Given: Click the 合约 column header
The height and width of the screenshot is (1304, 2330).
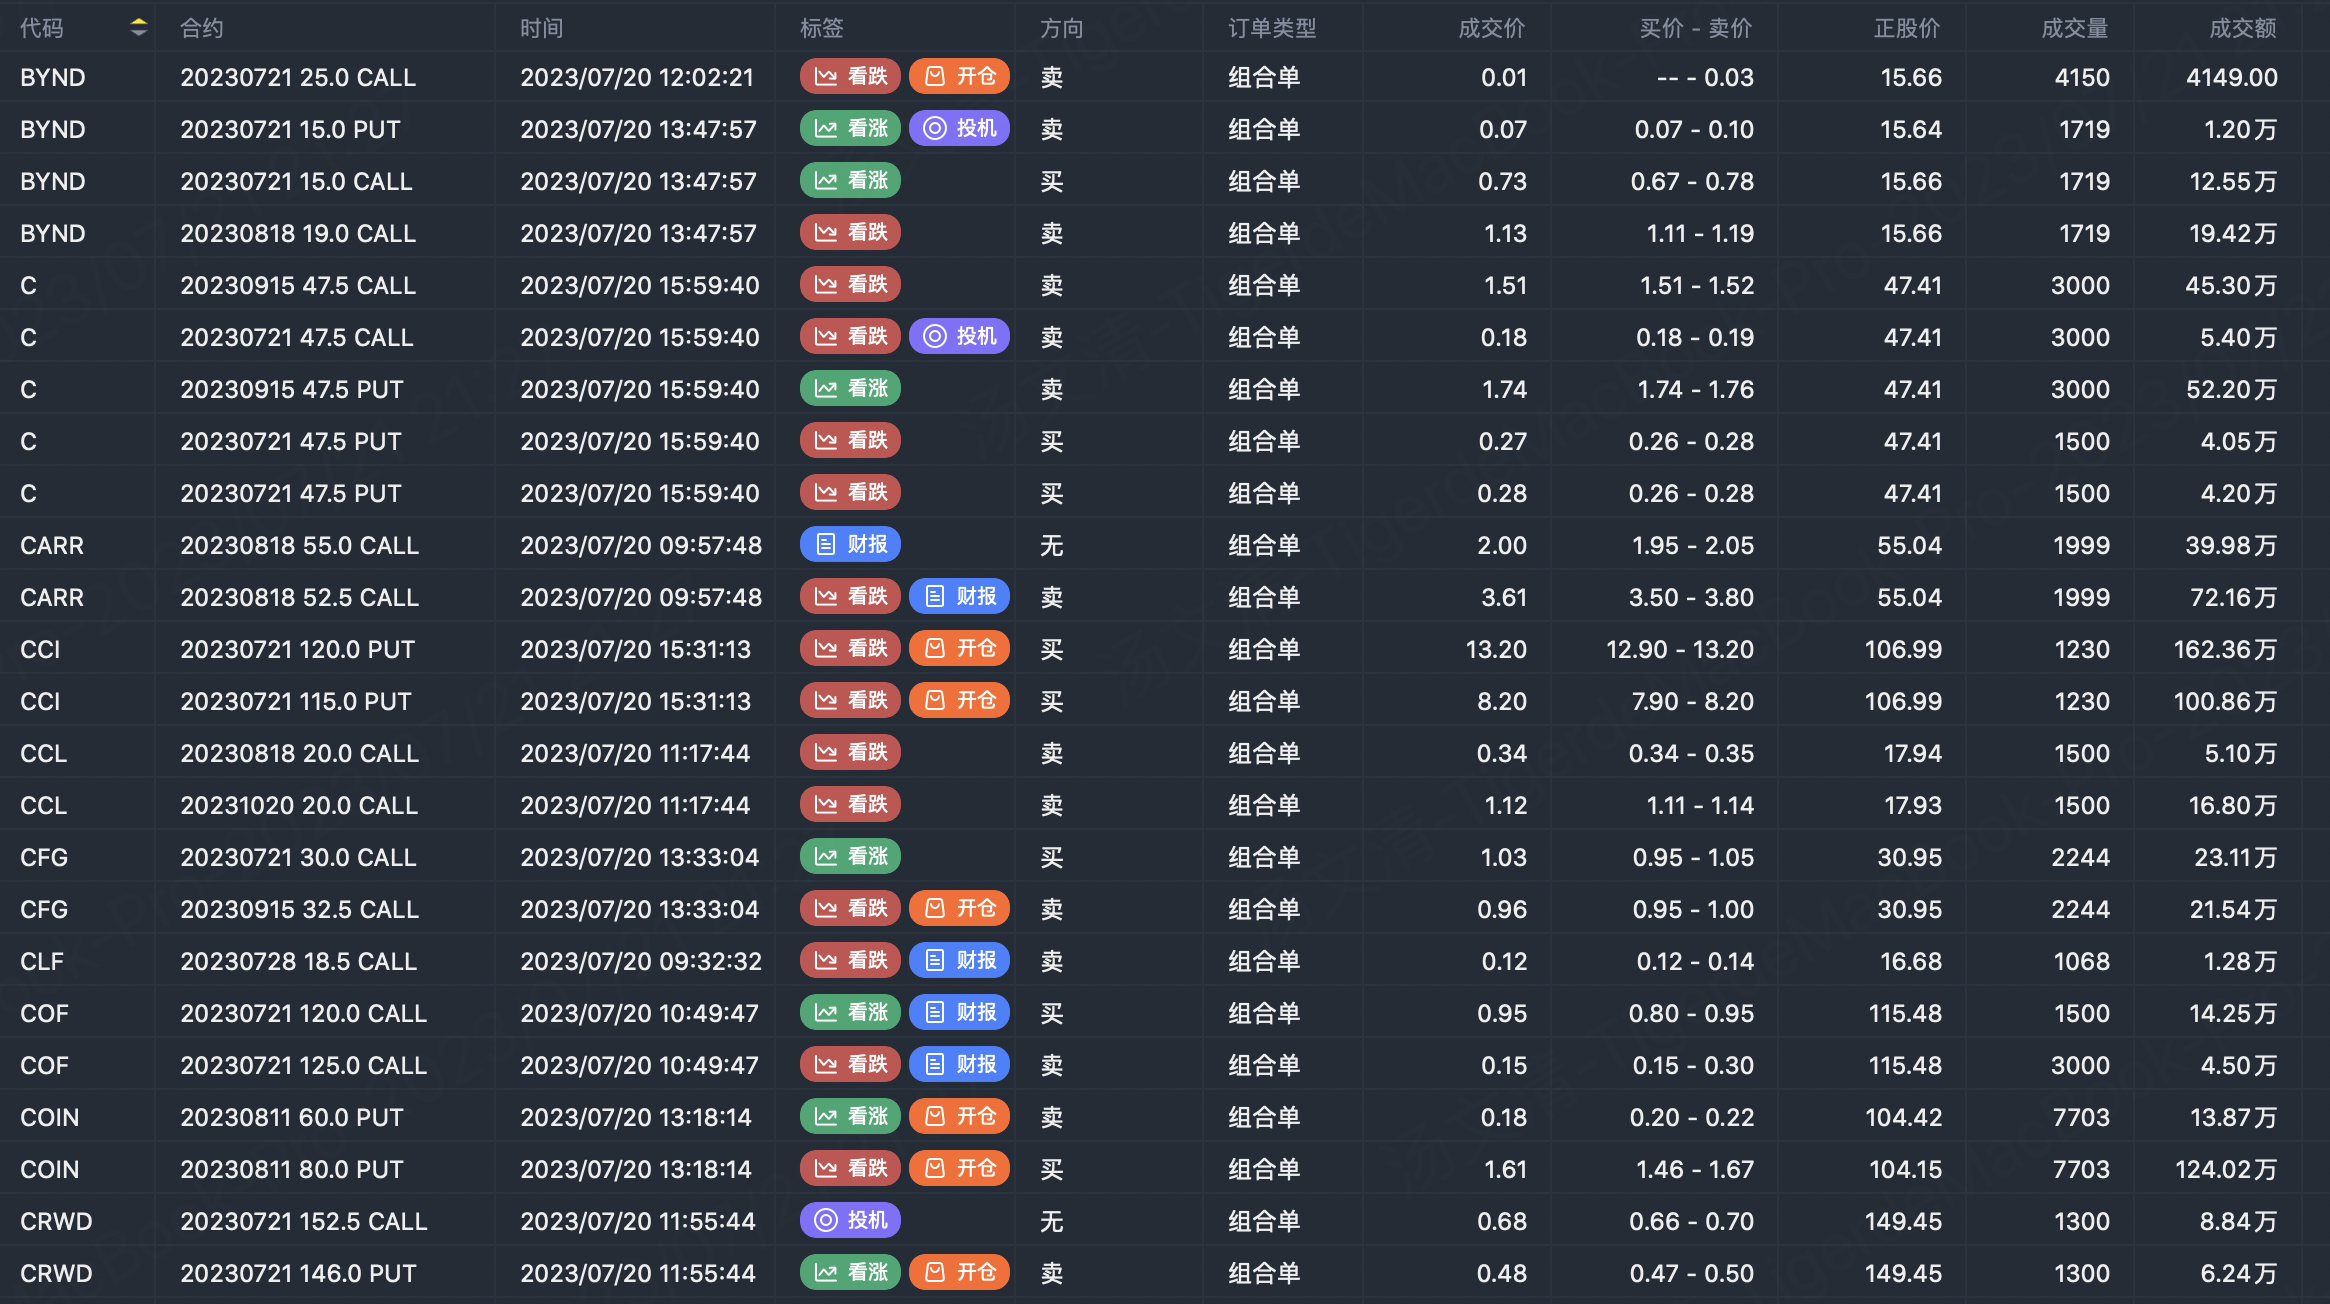Looking at the screenshot, I should [x=202, y=28].
